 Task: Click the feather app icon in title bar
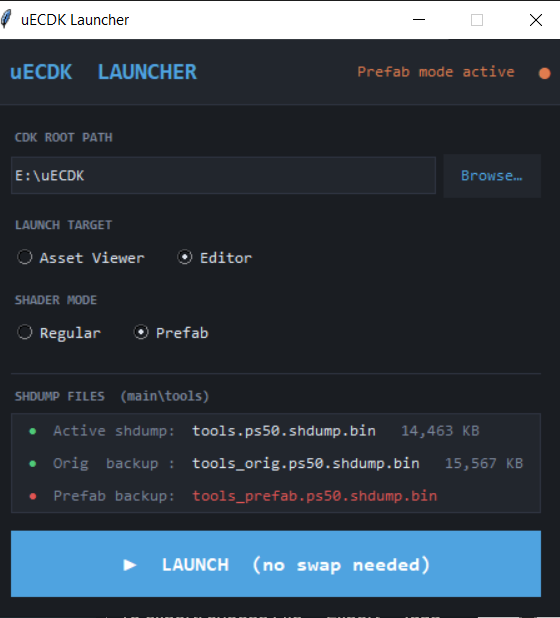6,19
